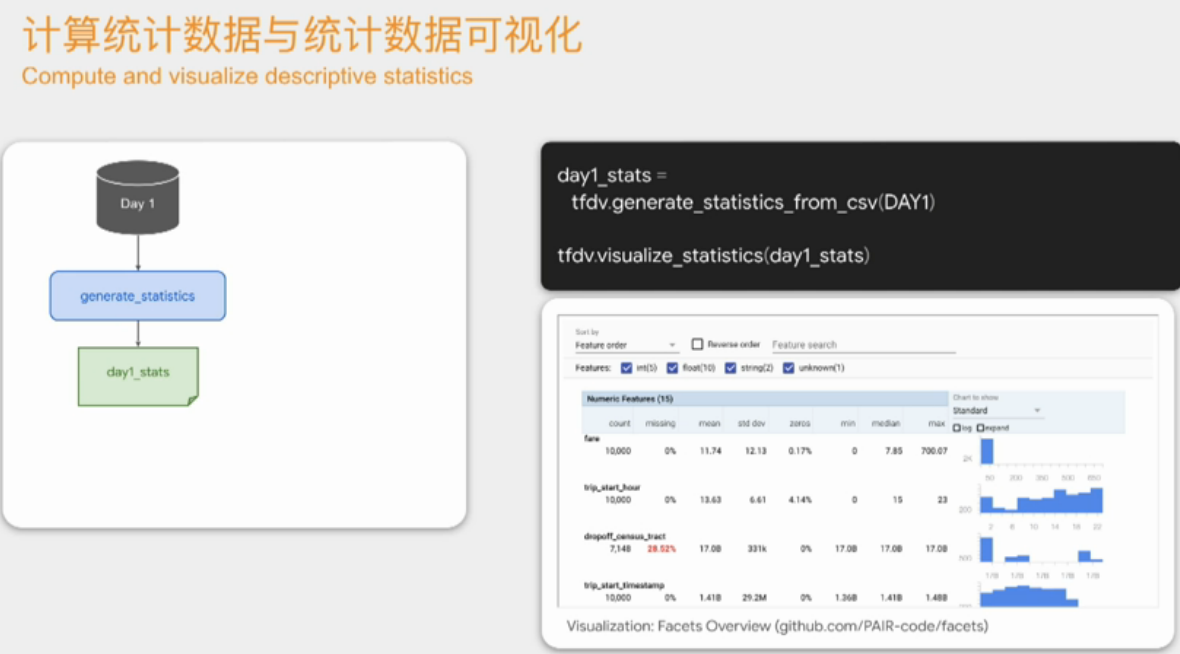Click the Numeric Features (15) header
Image resolution: width=1180 pixels, height=654 pixels.
[764, 399]
